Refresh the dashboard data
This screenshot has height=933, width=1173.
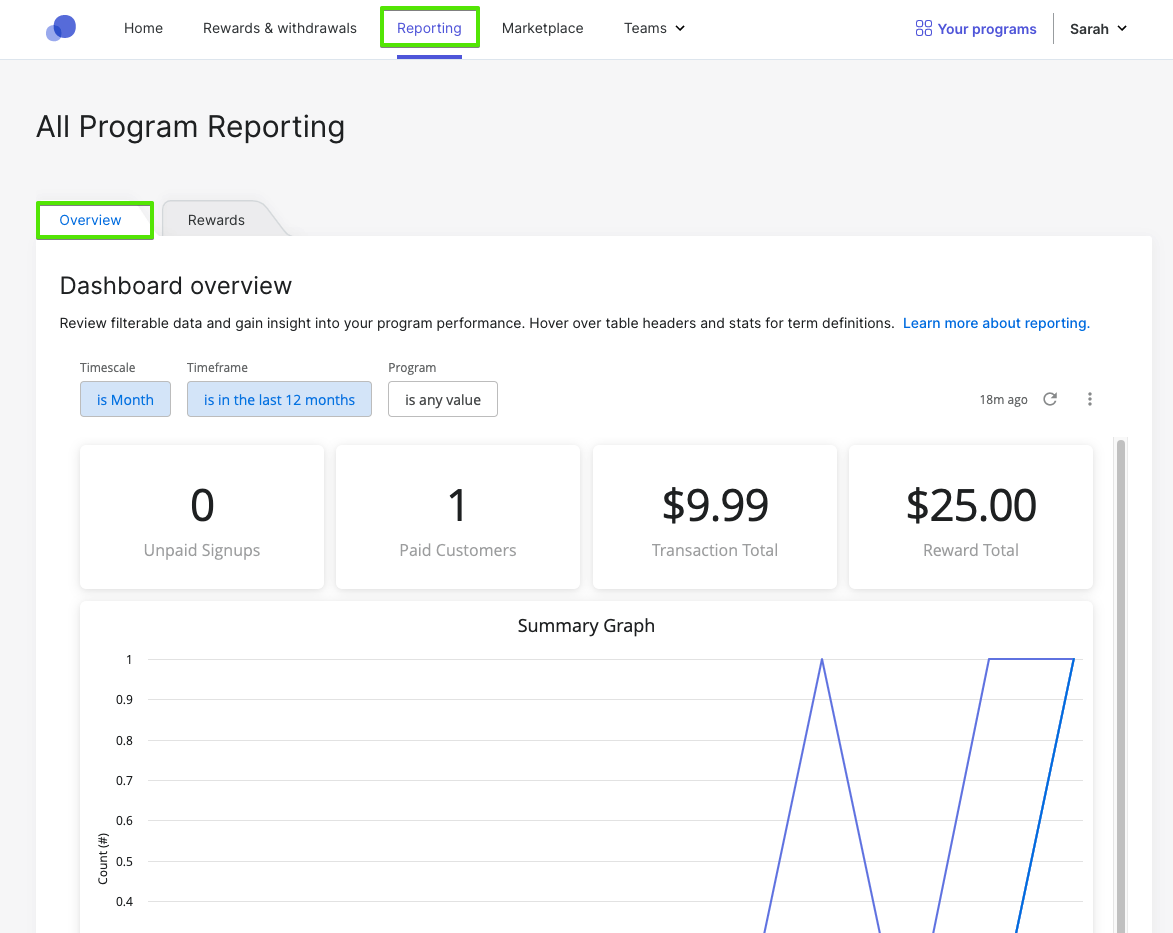pyautogui.click(x=1050, y=399)
